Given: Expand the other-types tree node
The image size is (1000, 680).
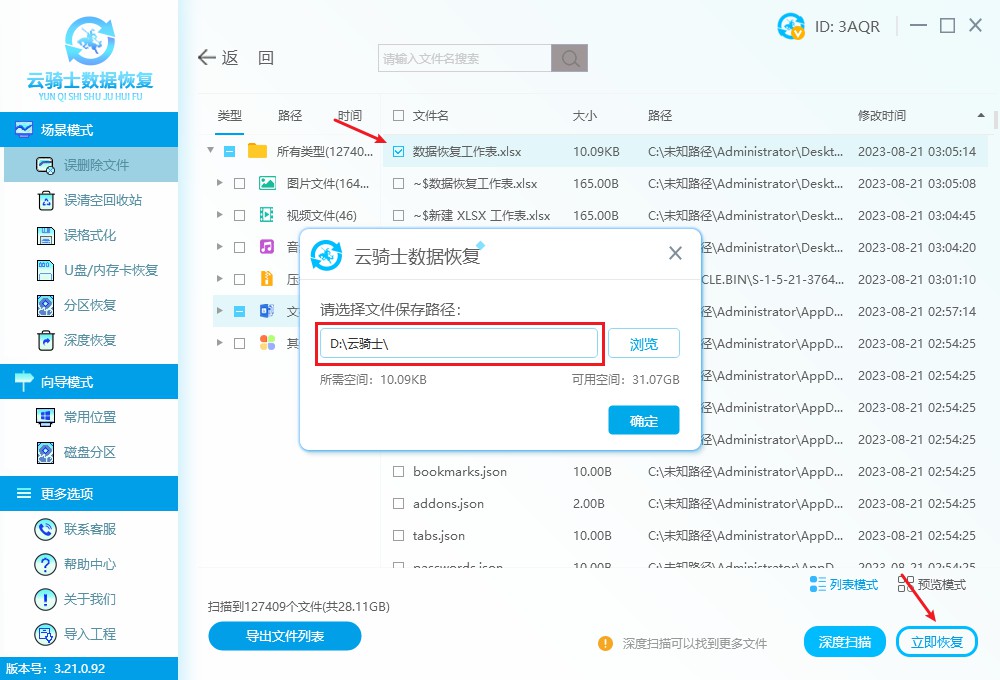Looking at the screenshot, I should 219,343.
